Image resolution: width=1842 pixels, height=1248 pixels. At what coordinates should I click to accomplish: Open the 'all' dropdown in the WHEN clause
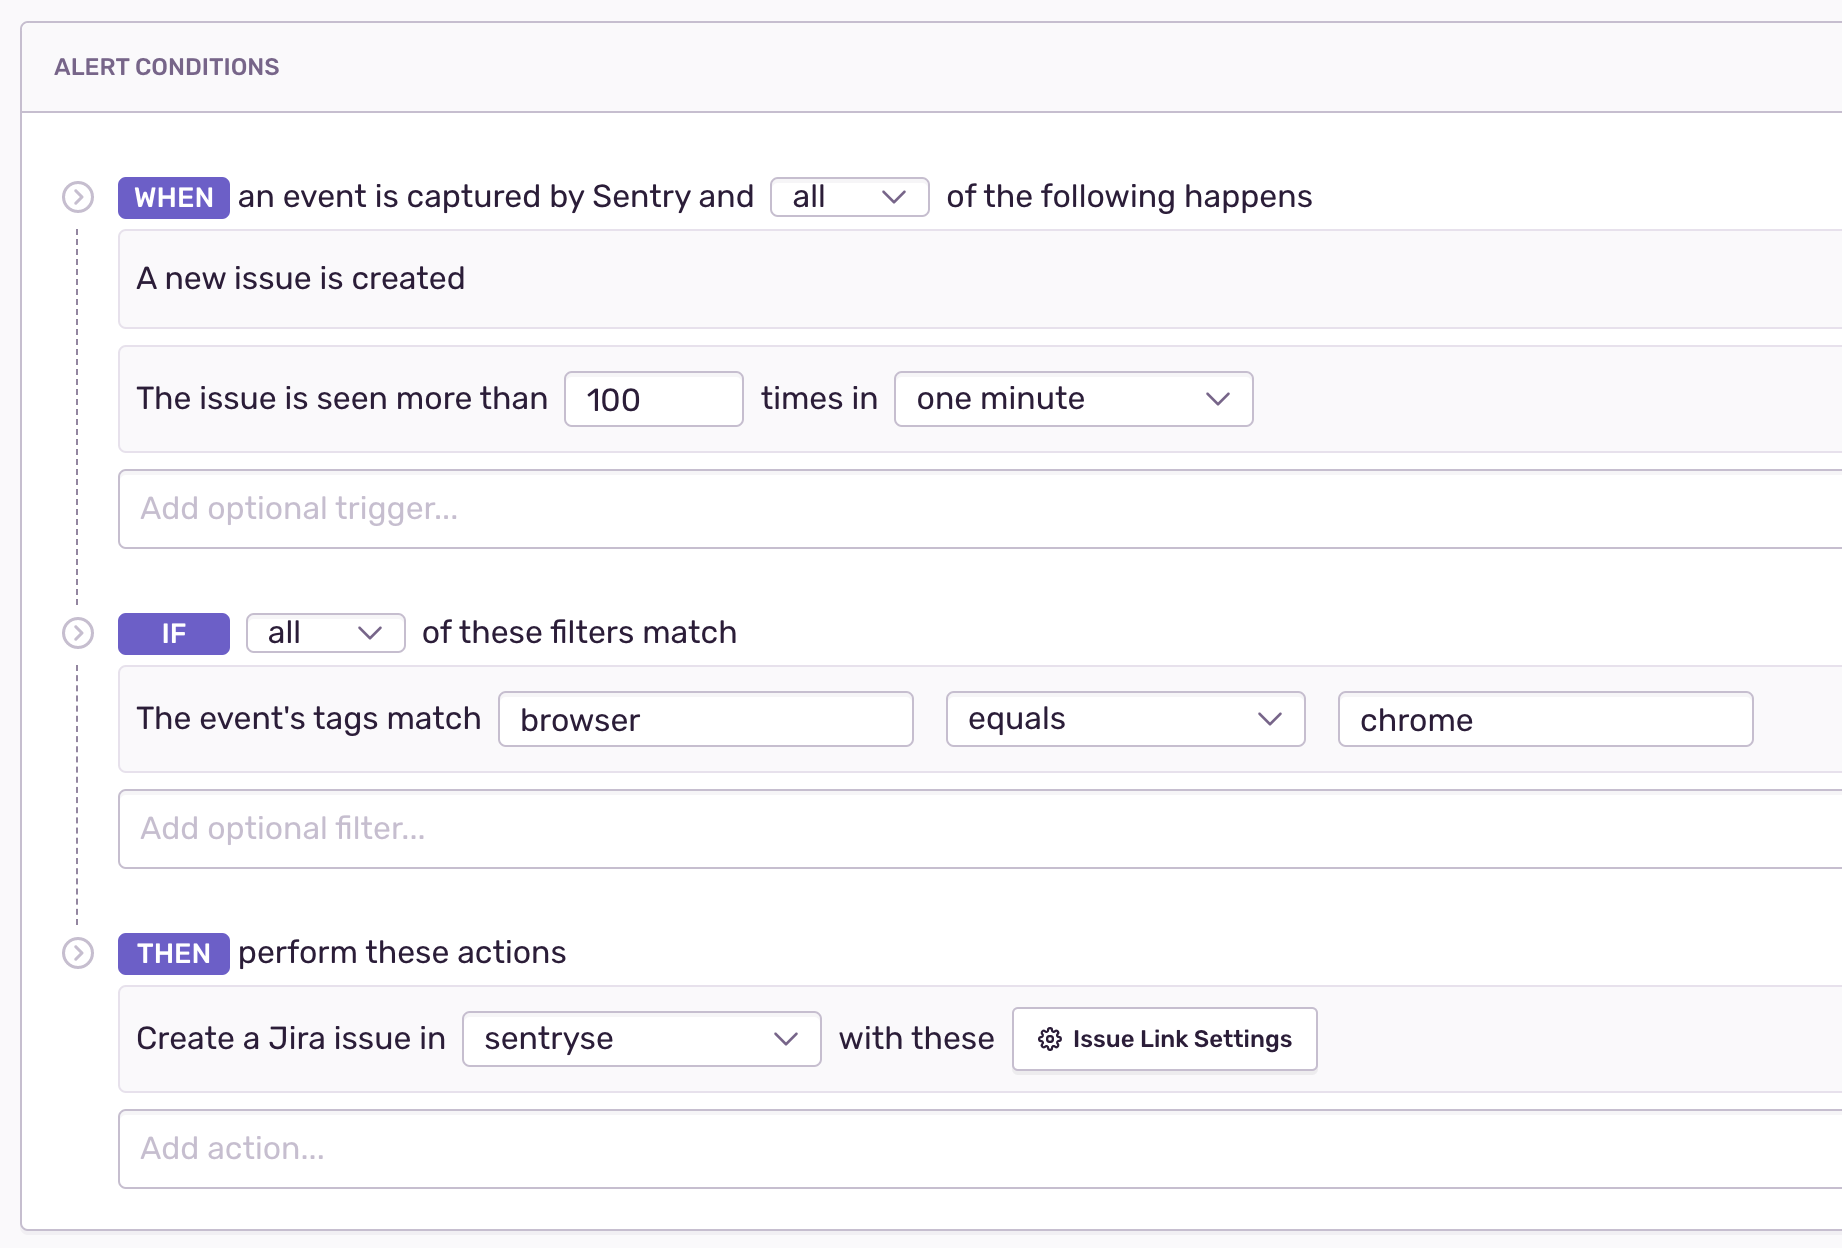pyautogui.click(x=849, y=197)
